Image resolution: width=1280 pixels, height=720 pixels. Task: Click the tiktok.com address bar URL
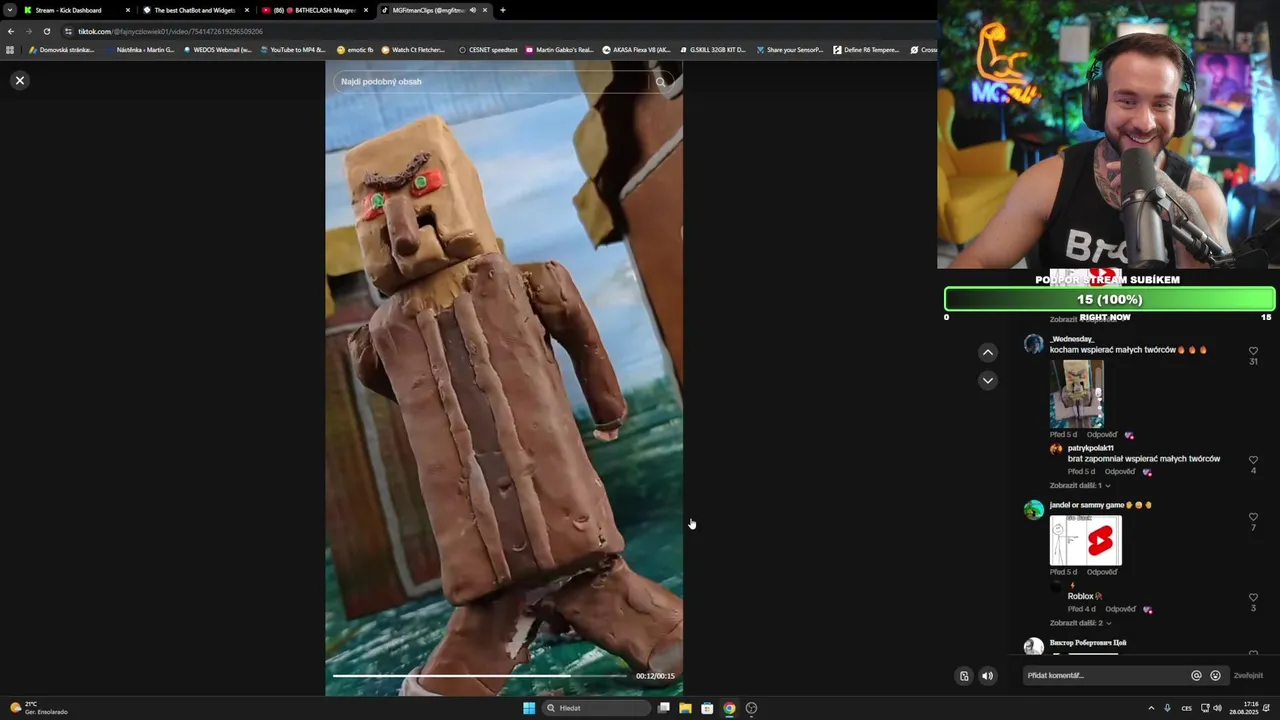coord(171,31)
